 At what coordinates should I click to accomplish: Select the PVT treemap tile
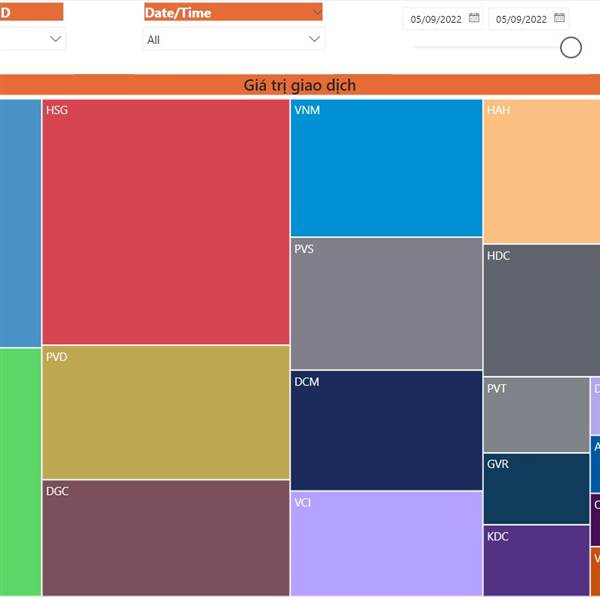536,415
